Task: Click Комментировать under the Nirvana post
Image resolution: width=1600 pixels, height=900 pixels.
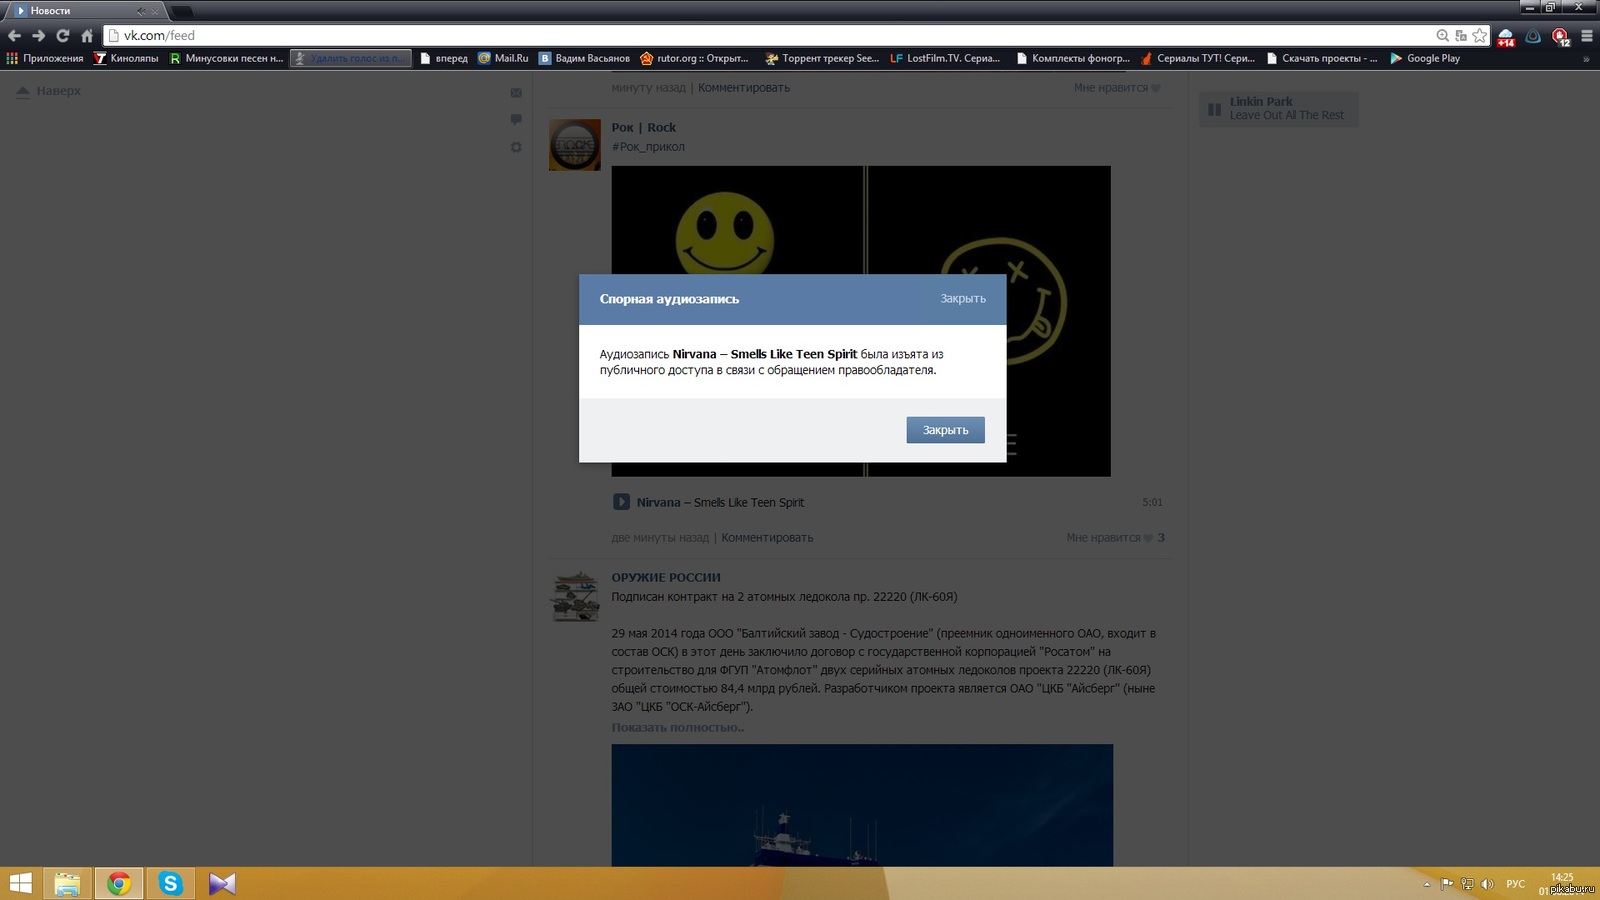Action: [x=767, y=538]
